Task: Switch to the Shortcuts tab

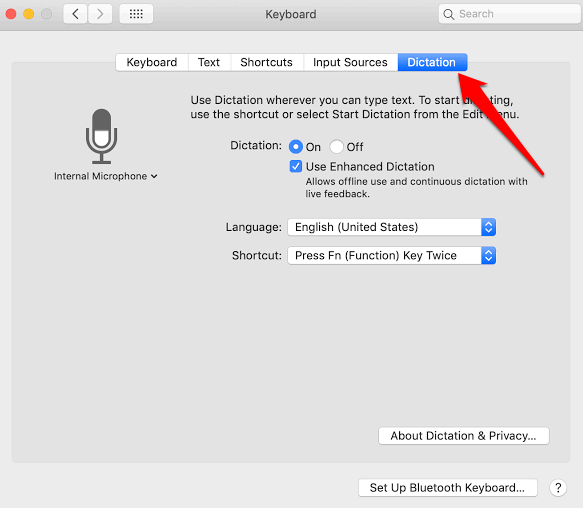Action: pyautogui.click(x=267, y=62)
